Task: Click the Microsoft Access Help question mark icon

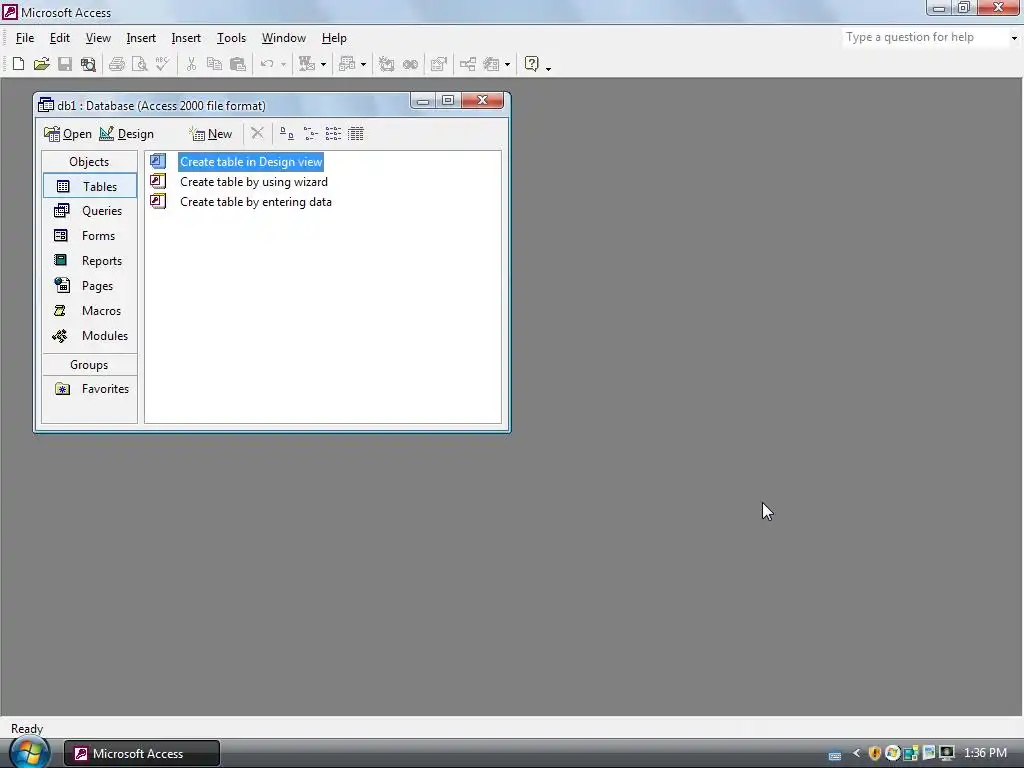Action: pos(532,64)
